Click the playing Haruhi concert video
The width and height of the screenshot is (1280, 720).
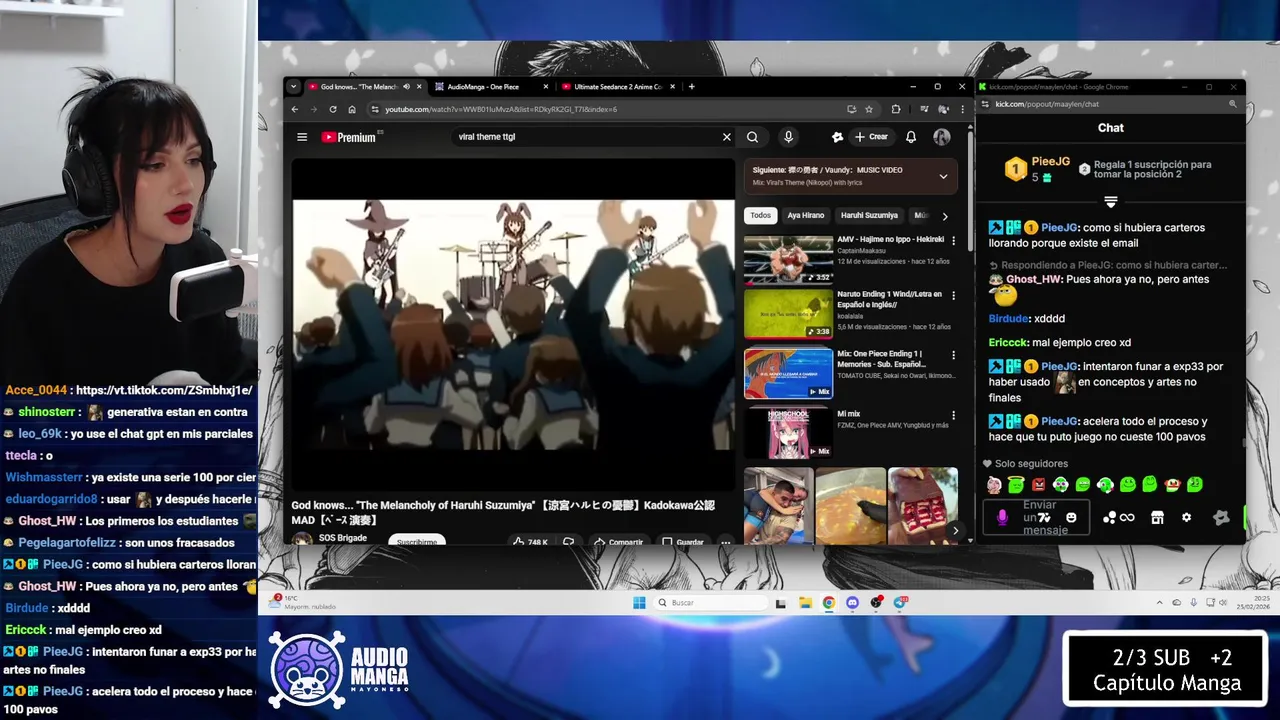[x=513, y=325]
